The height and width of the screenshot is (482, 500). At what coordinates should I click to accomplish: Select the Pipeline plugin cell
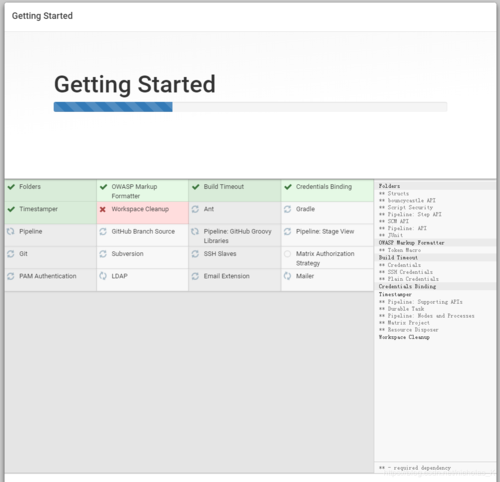click(x=51, y=235)
